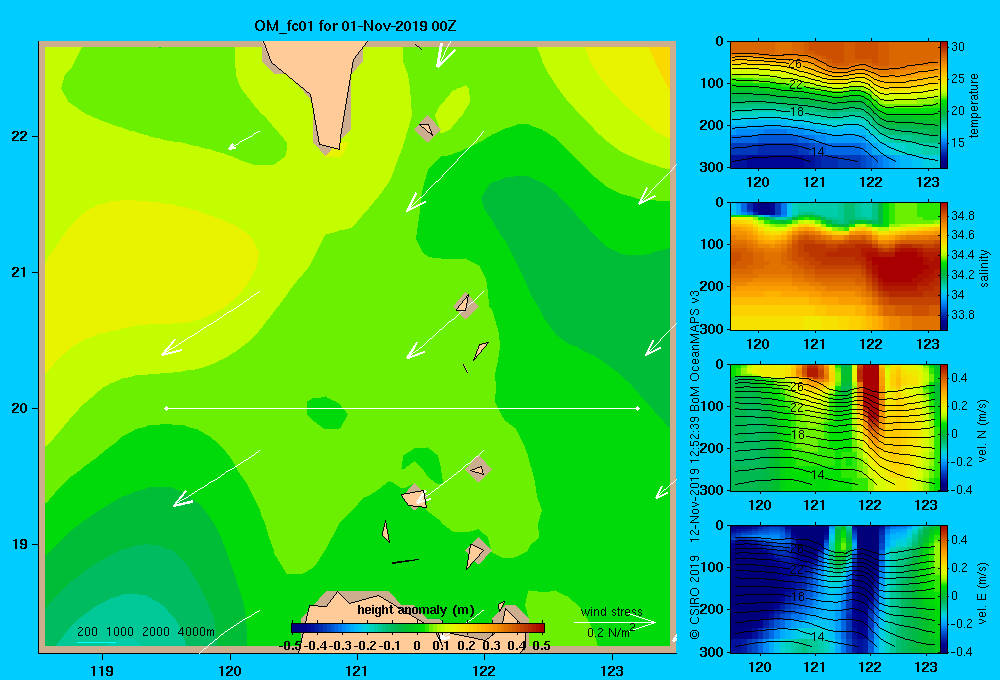This screenshot has width=1000, height=680.
Task: Click the vel. E colorbar
Action: click(x=944, y=589)
